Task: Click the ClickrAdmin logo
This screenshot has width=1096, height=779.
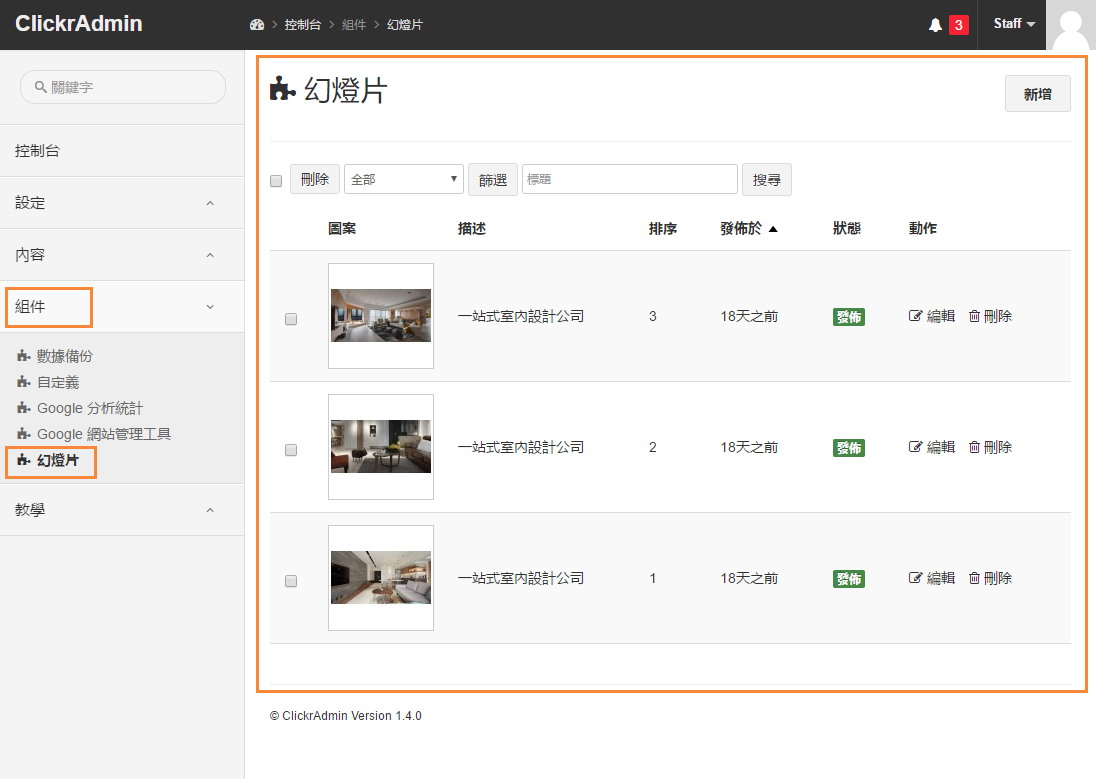Action: (78, 23)
